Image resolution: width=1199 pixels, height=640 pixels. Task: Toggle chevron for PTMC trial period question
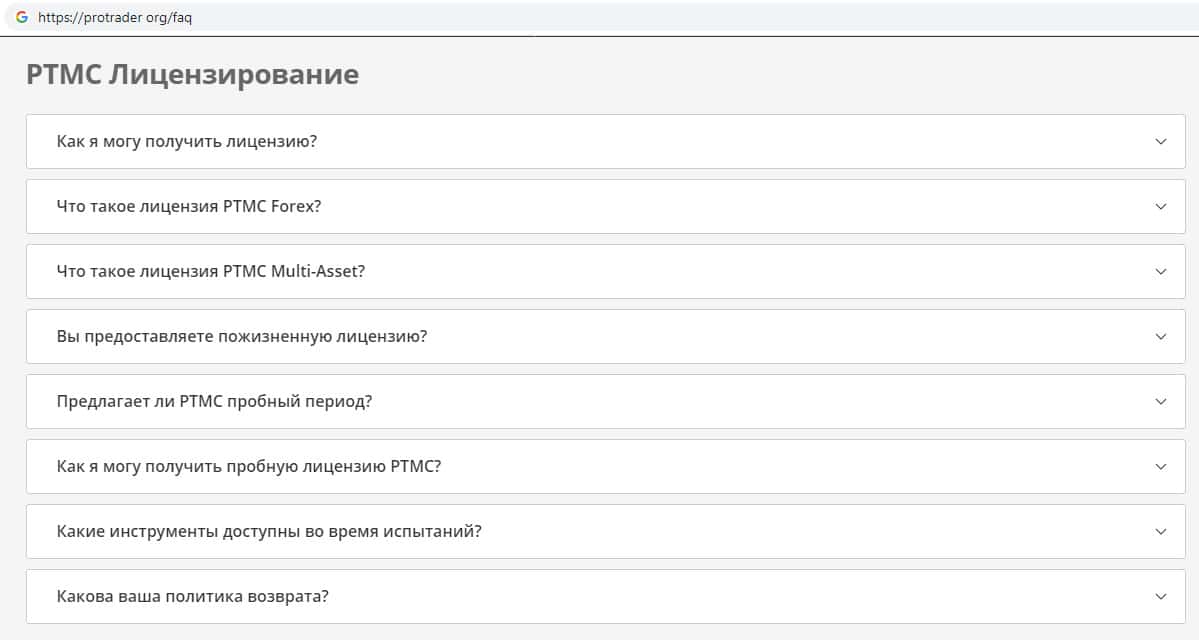click(x=1160, y=402)
